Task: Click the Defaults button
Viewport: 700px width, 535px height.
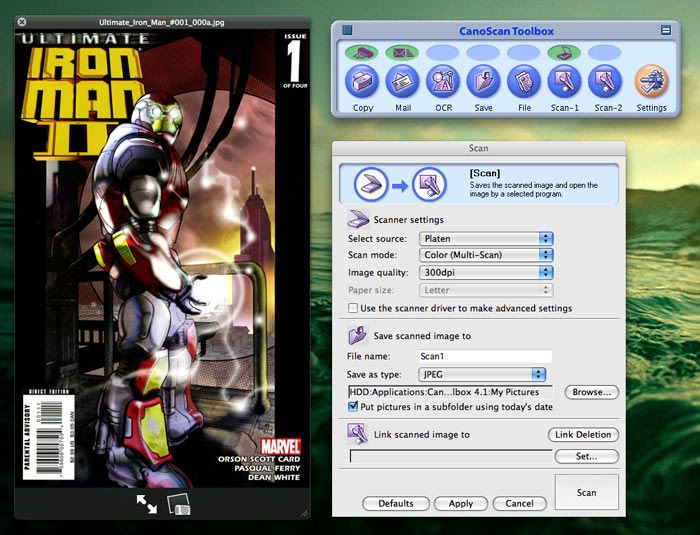Action: point(396,503)
